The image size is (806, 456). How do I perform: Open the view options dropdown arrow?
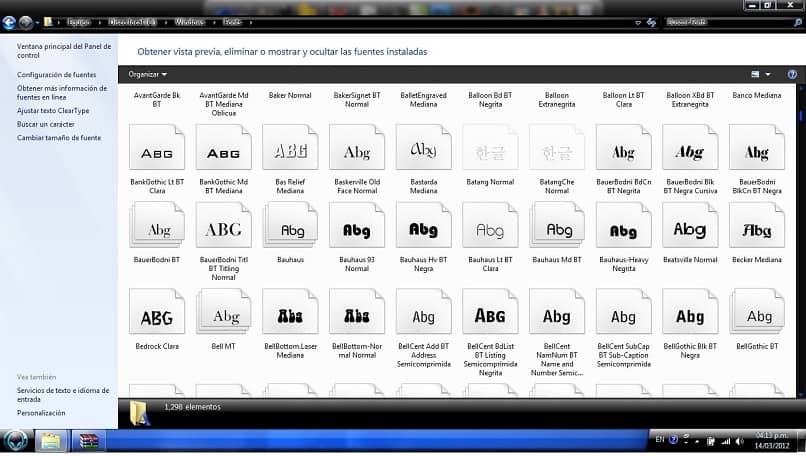768,75
